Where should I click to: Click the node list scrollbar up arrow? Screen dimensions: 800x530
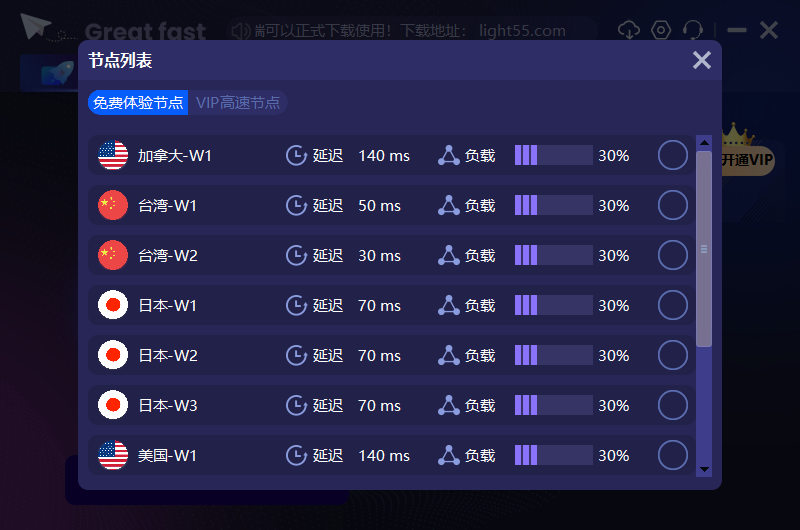(x=704, y=143)
